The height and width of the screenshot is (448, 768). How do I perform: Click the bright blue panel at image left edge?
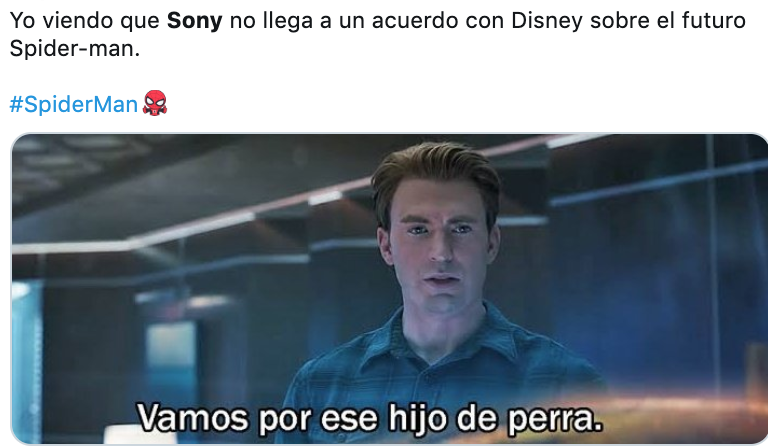(25, 362)
